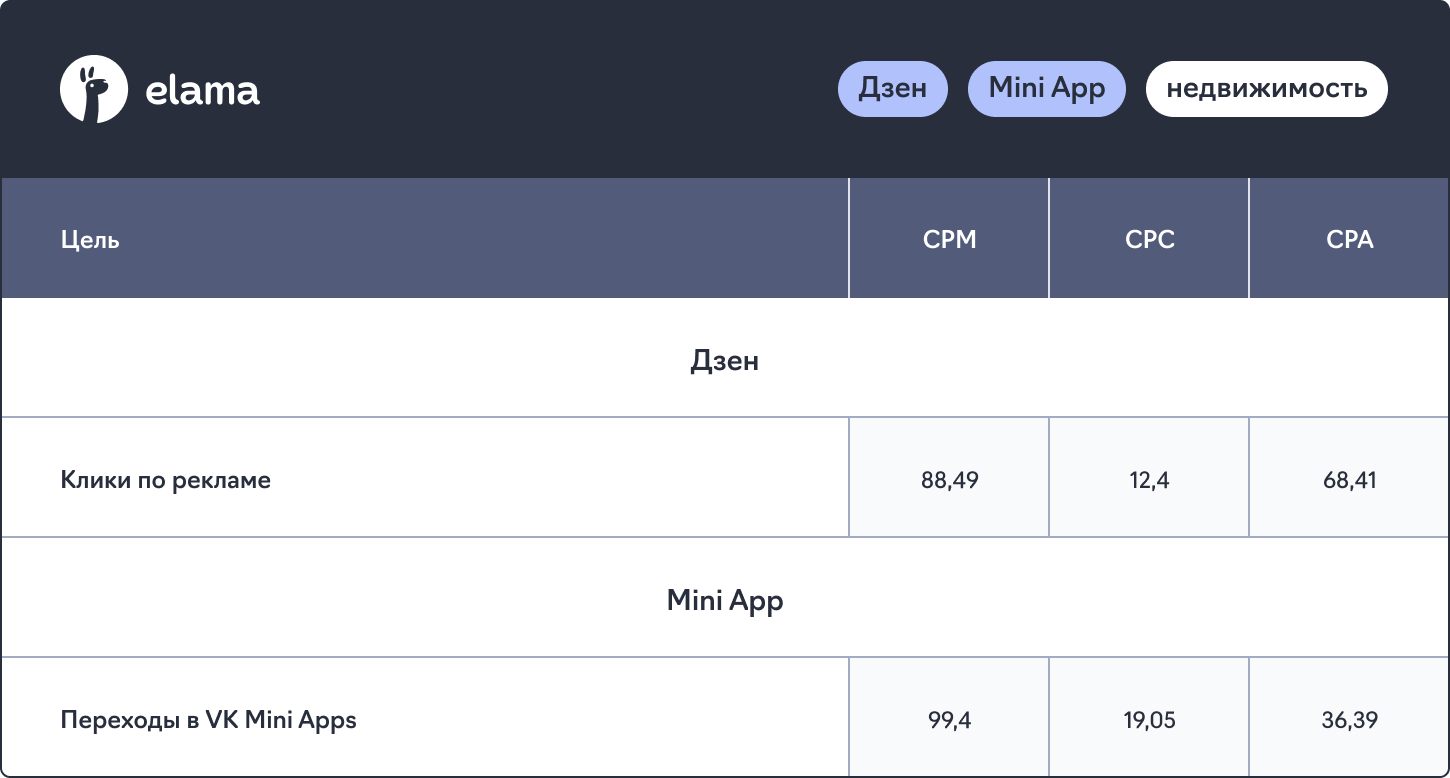This screenshot has width=1450, height=778.
Task: Click the CPA value 68,41
Action: pyautogui.click(x=1349, y=480)
